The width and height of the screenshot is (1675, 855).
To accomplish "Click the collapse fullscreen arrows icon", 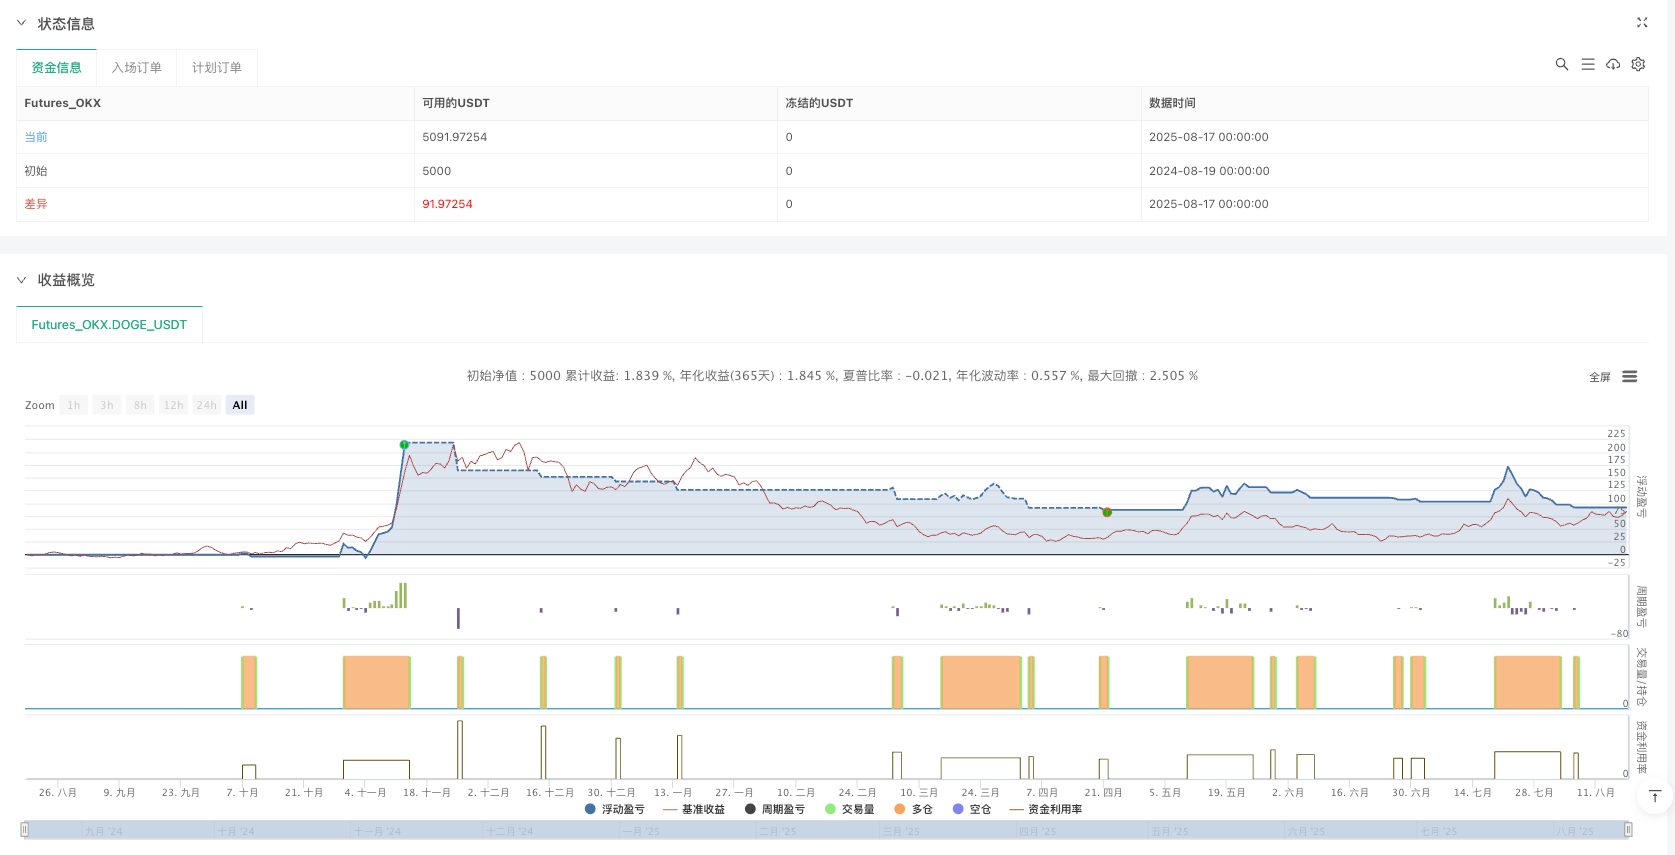I will point(1641,22).
